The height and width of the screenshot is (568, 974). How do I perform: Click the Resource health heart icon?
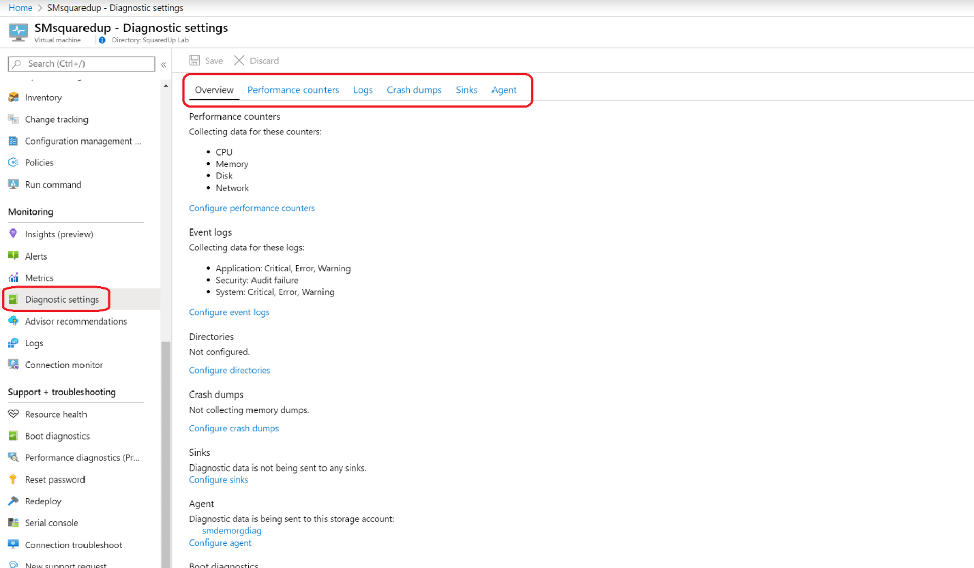(13, 414)
